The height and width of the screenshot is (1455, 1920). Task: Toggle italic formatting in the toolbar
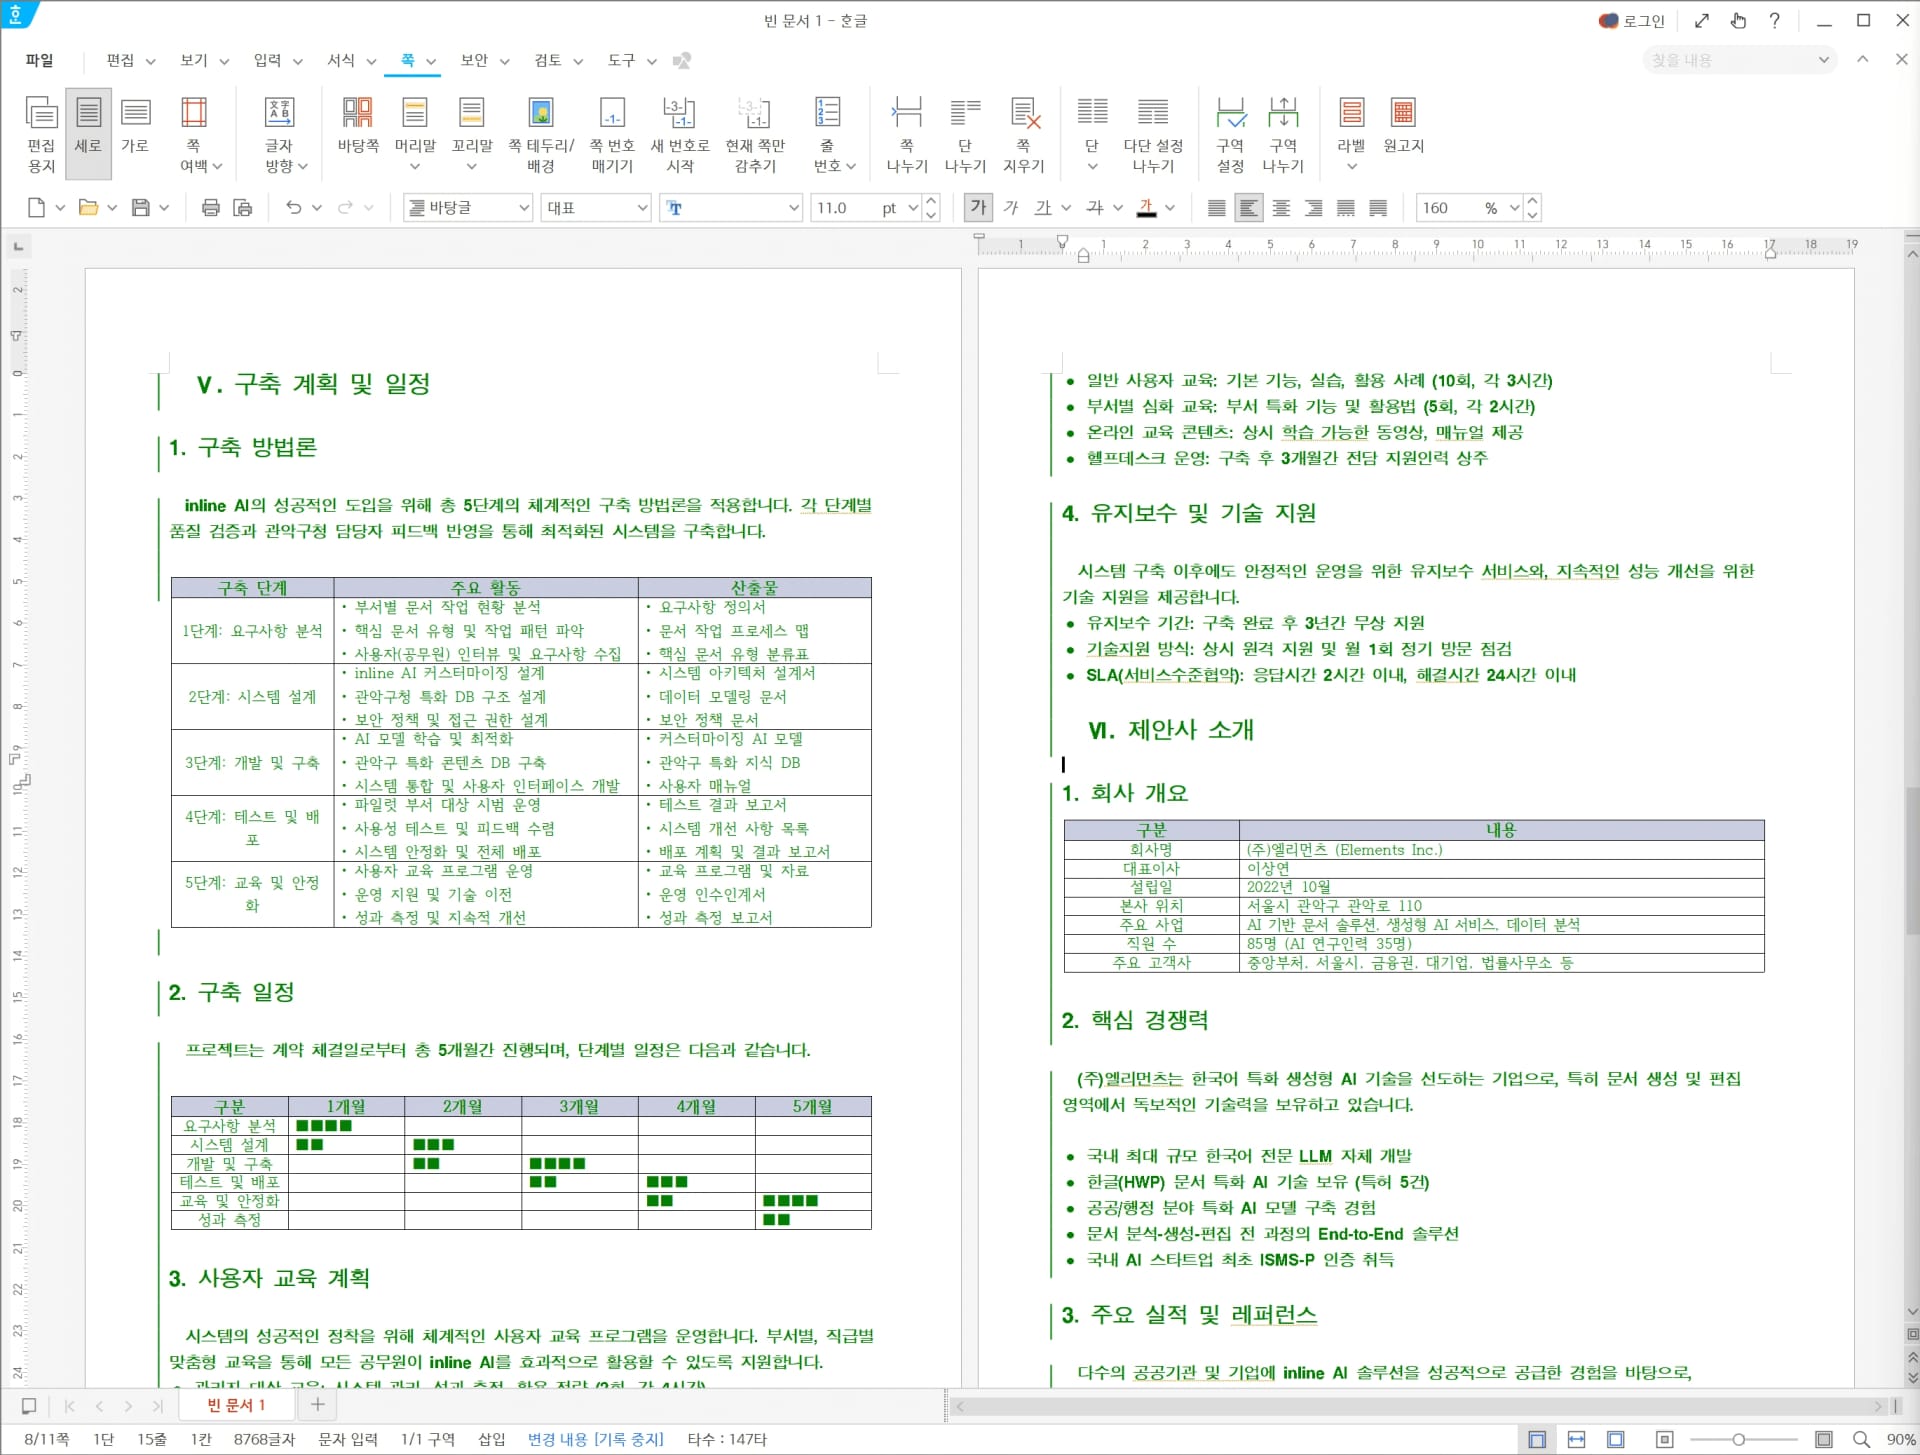[1011, 207]
